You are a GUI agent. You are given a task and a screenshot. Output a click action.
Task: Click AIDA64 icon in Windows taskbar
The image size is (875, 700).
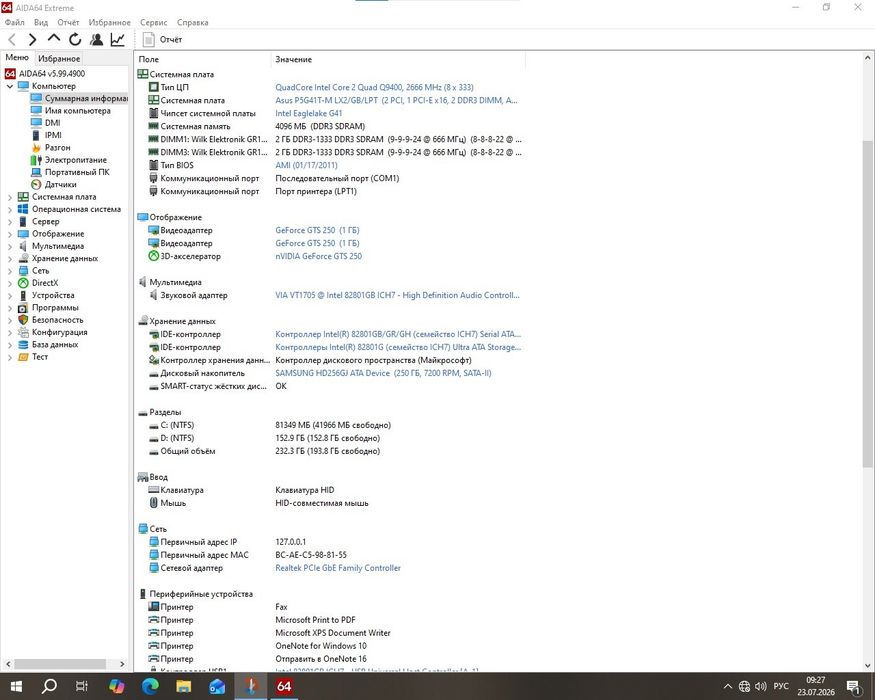click(283, 686)
